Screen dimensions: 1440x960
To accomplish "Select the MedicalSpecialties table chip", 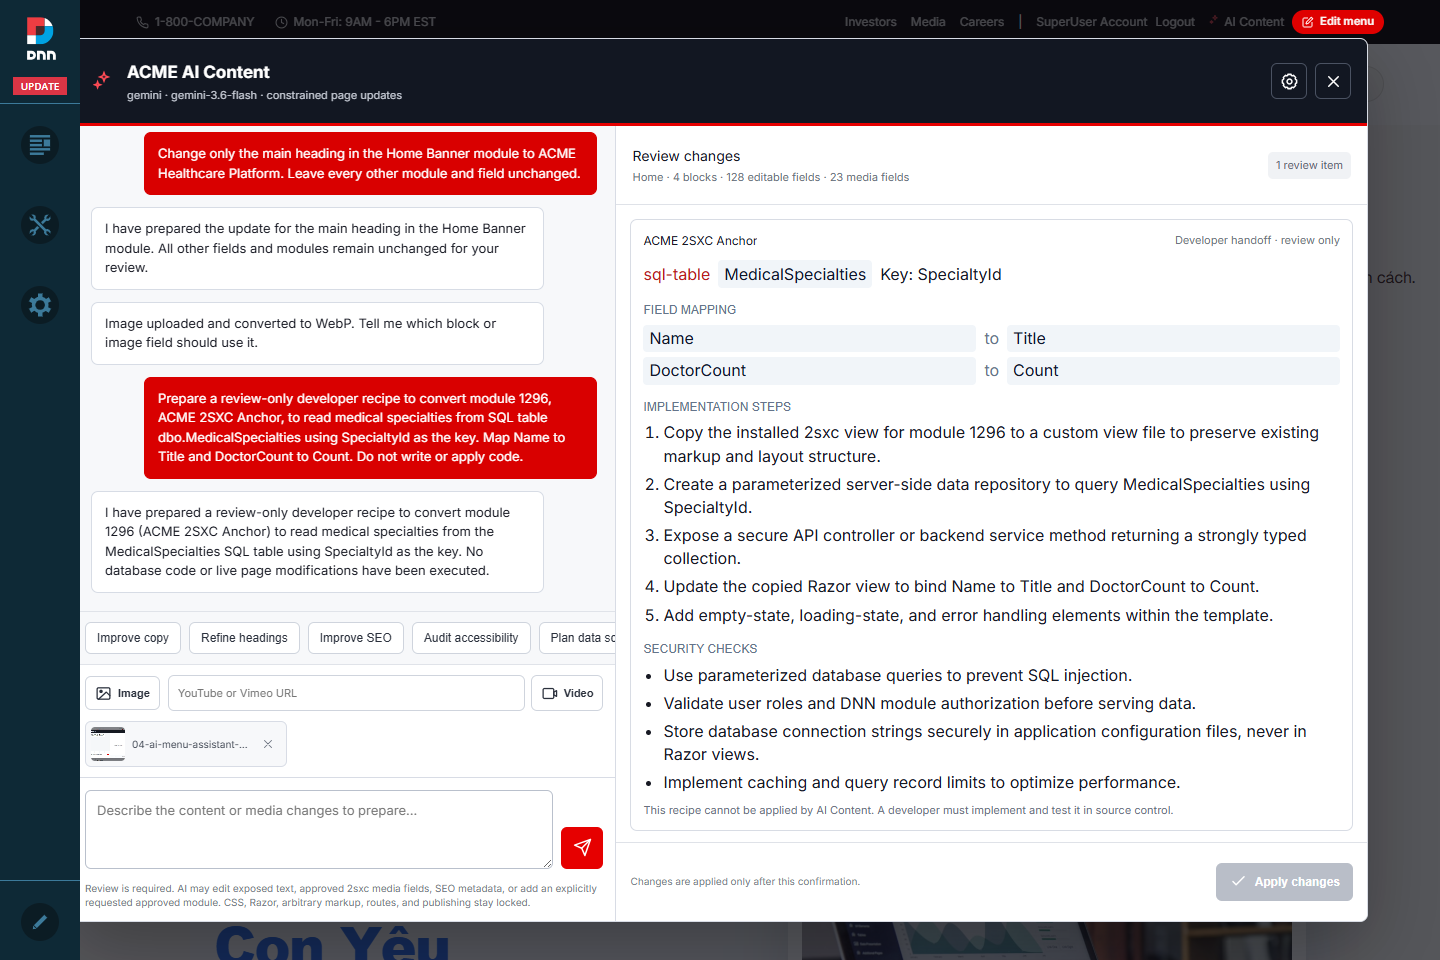I will [x=795, y=274].
